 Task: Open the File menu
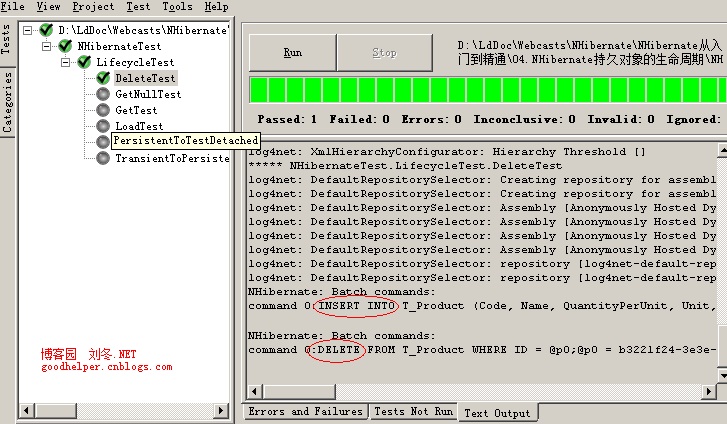pyautogui.click(x=13, y=6)
